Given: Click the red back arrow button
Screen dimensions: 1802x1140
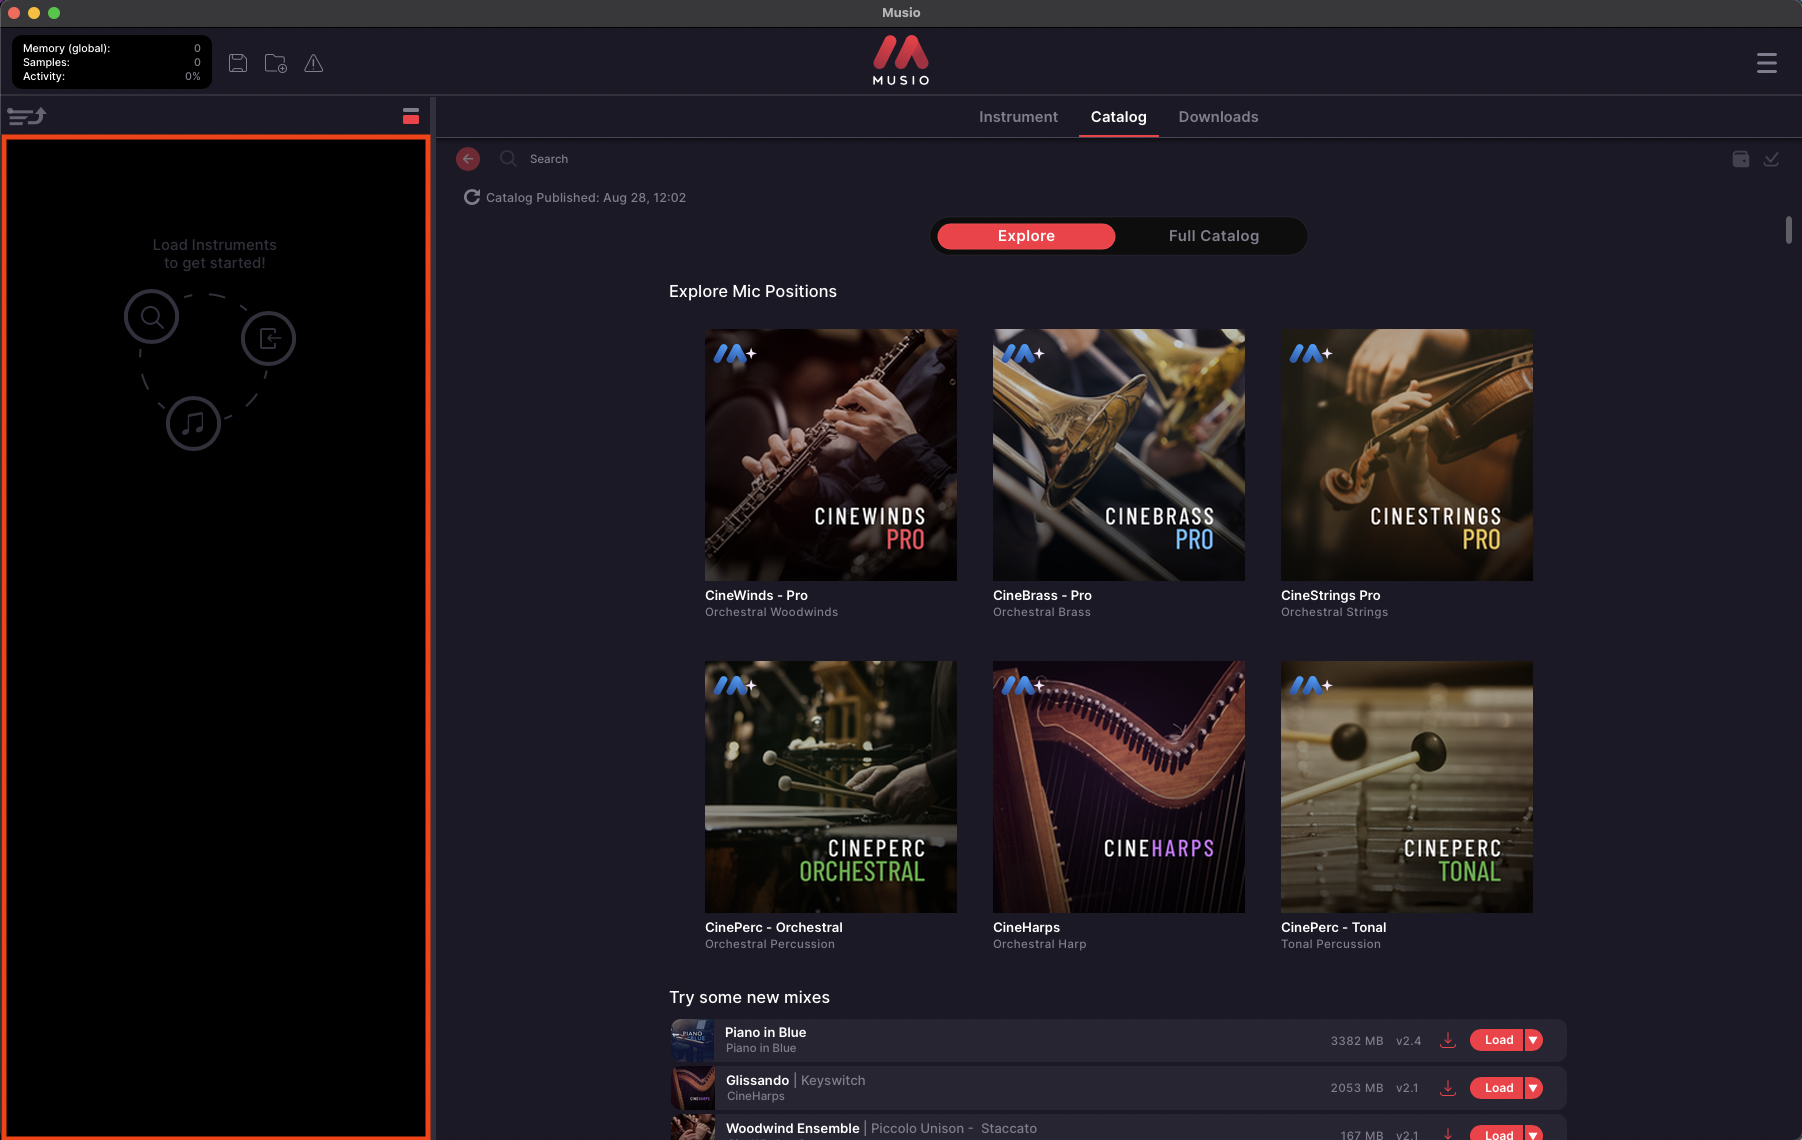Looking at the screenshot, I should pyautogui.click(x=468, y=159).
